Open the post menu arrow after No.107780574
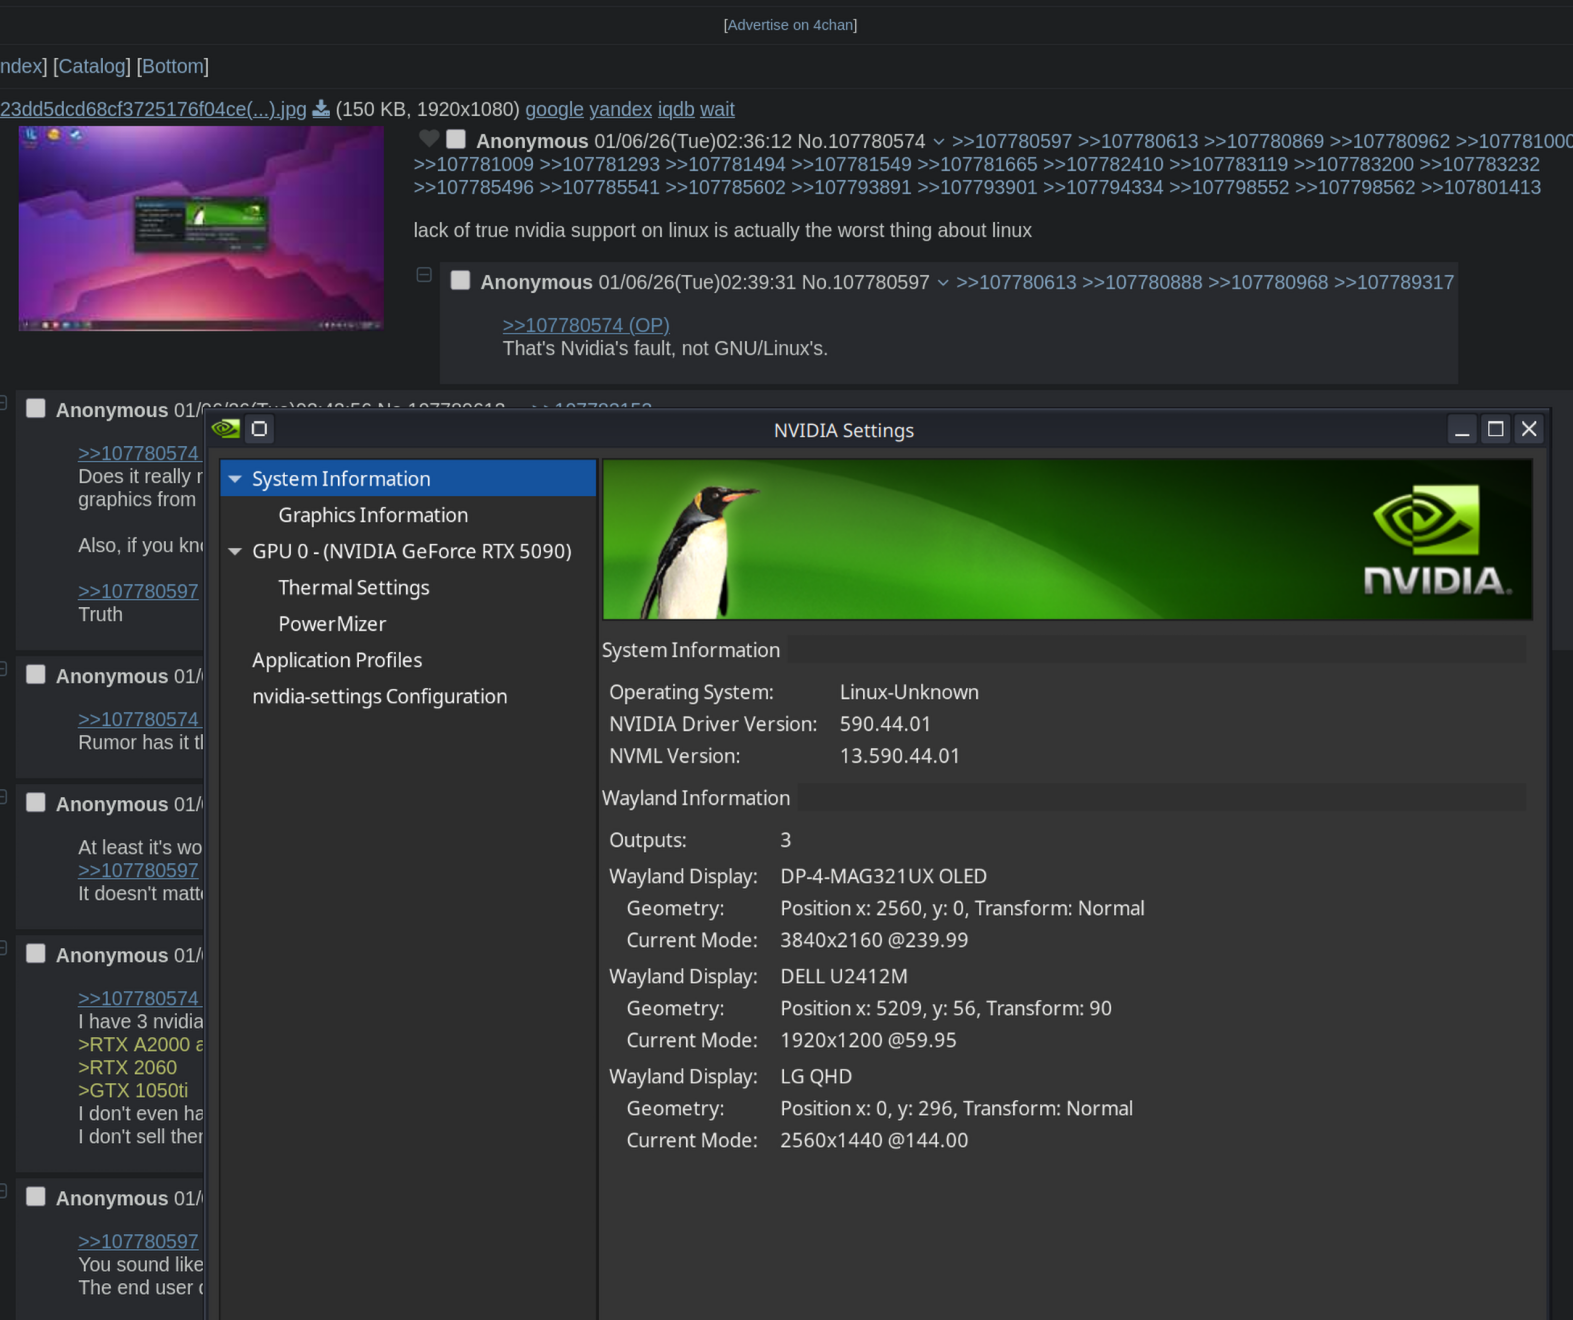This screenshot has width=1573, height=1320. [x=939, y=142]
